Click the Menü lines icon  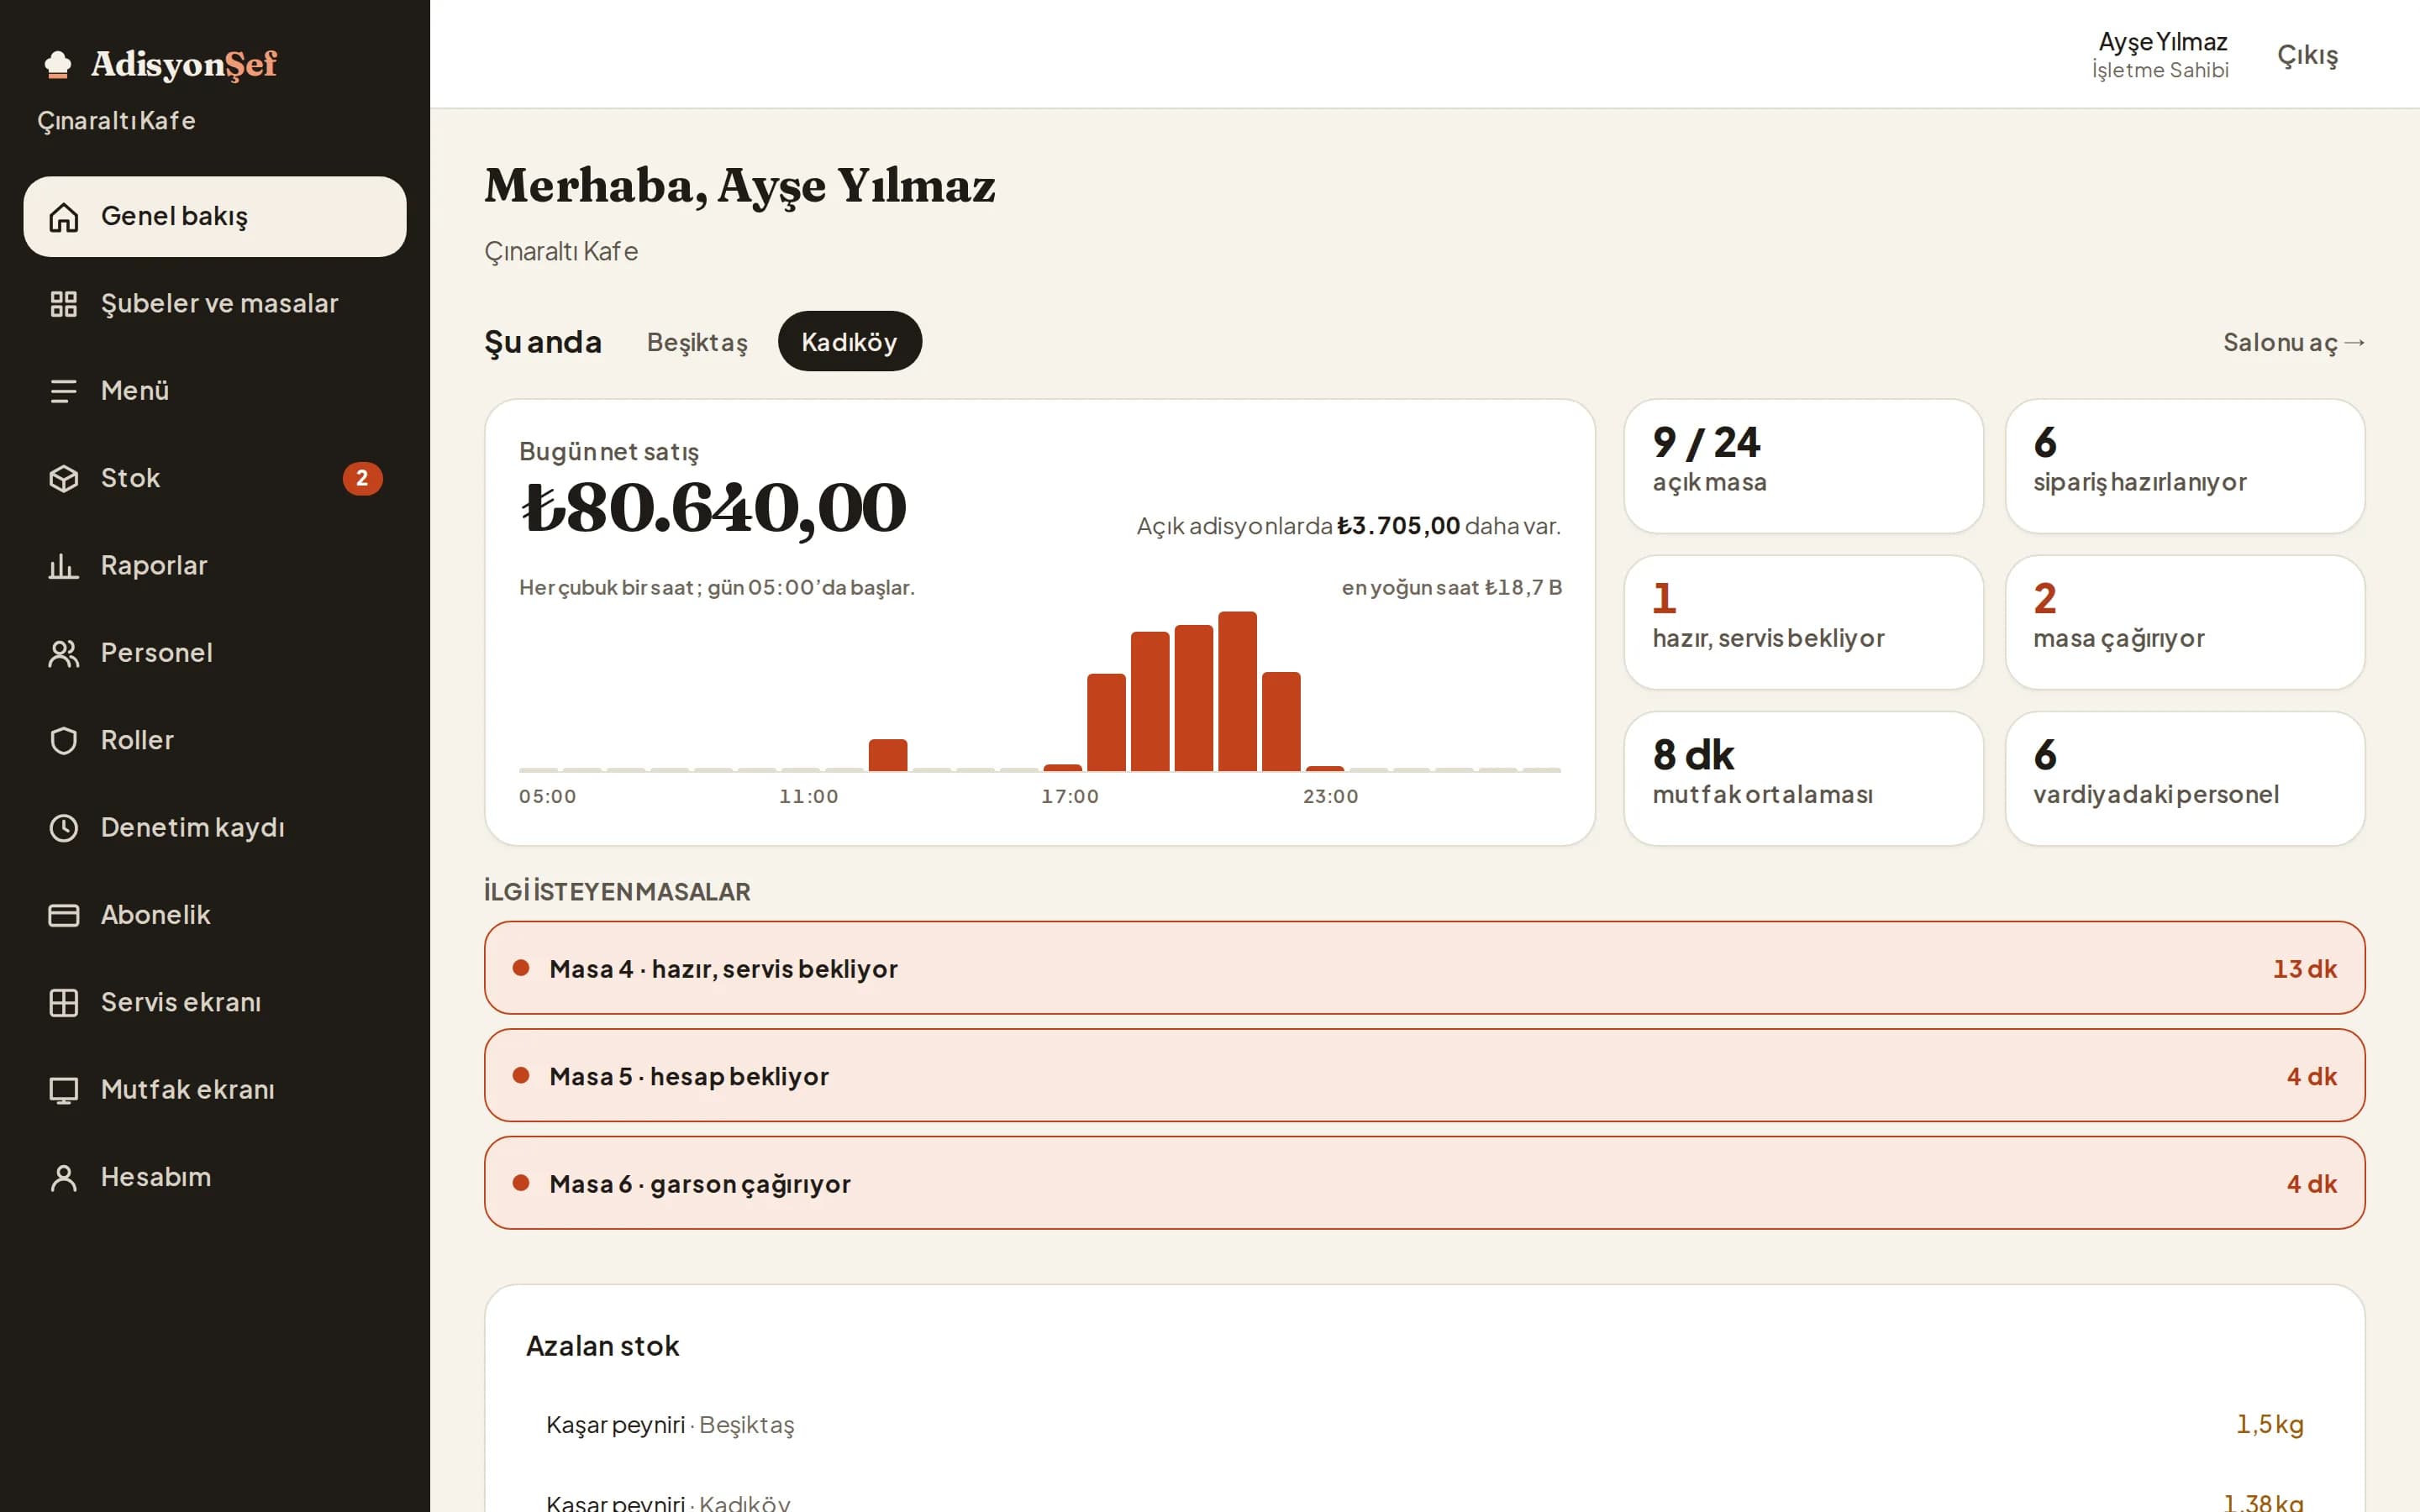tap(64, 391)
